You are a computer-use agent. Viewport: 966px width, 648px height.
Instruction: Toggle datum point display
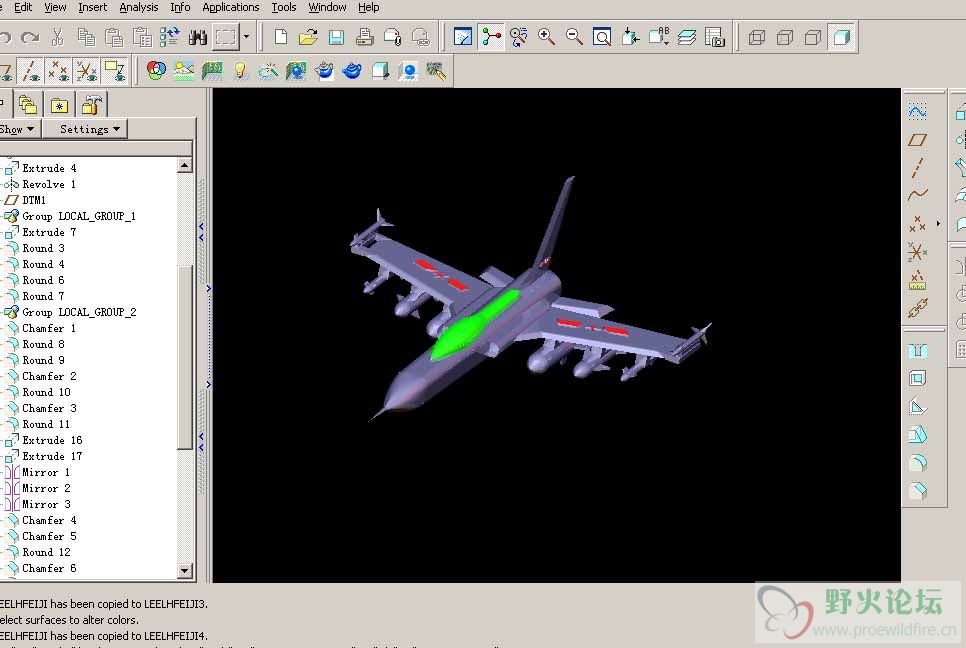coord(59,70)
